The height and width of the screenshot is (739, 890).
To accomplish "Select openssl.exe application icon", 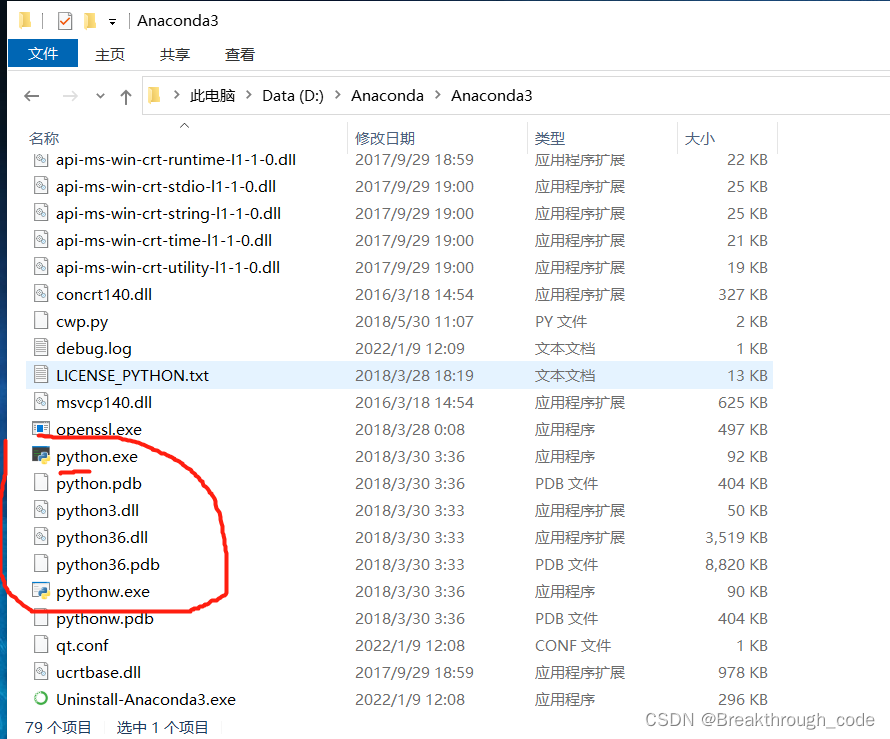I will click(x=41, y=429).
